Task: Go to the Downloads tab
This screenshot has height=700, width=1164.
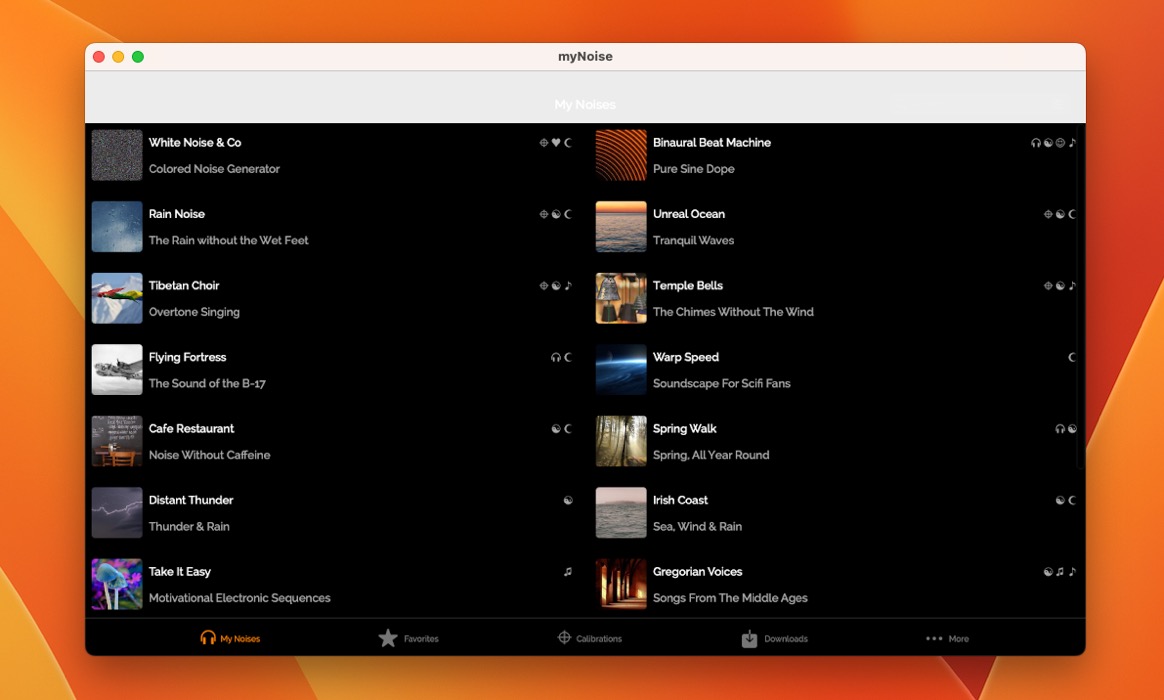Action: (x=774, y=638)
